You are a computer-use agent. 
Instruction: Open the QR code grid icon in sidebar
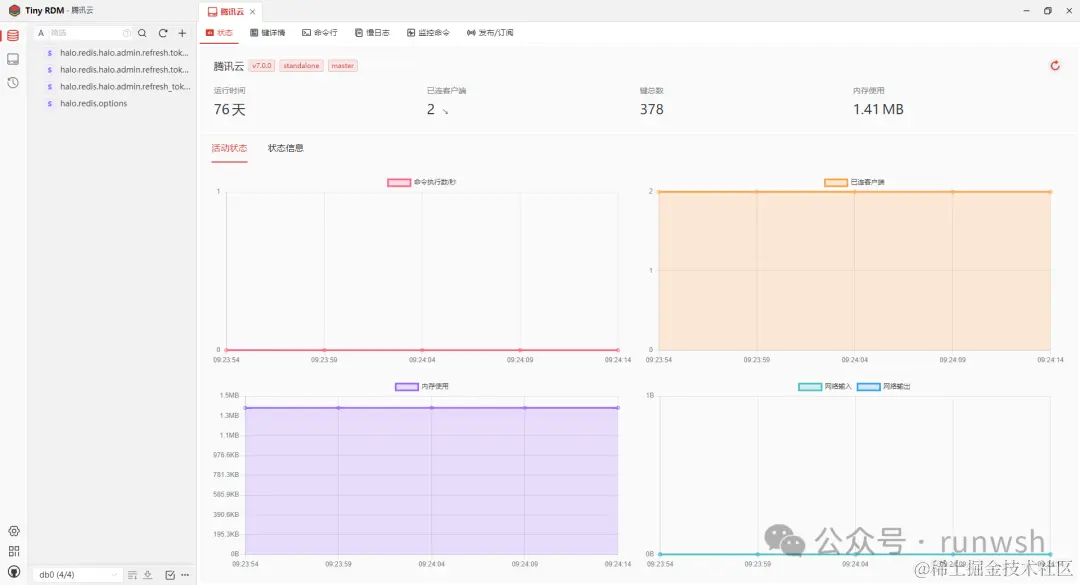pyautogui.click(x=14, y=551)
